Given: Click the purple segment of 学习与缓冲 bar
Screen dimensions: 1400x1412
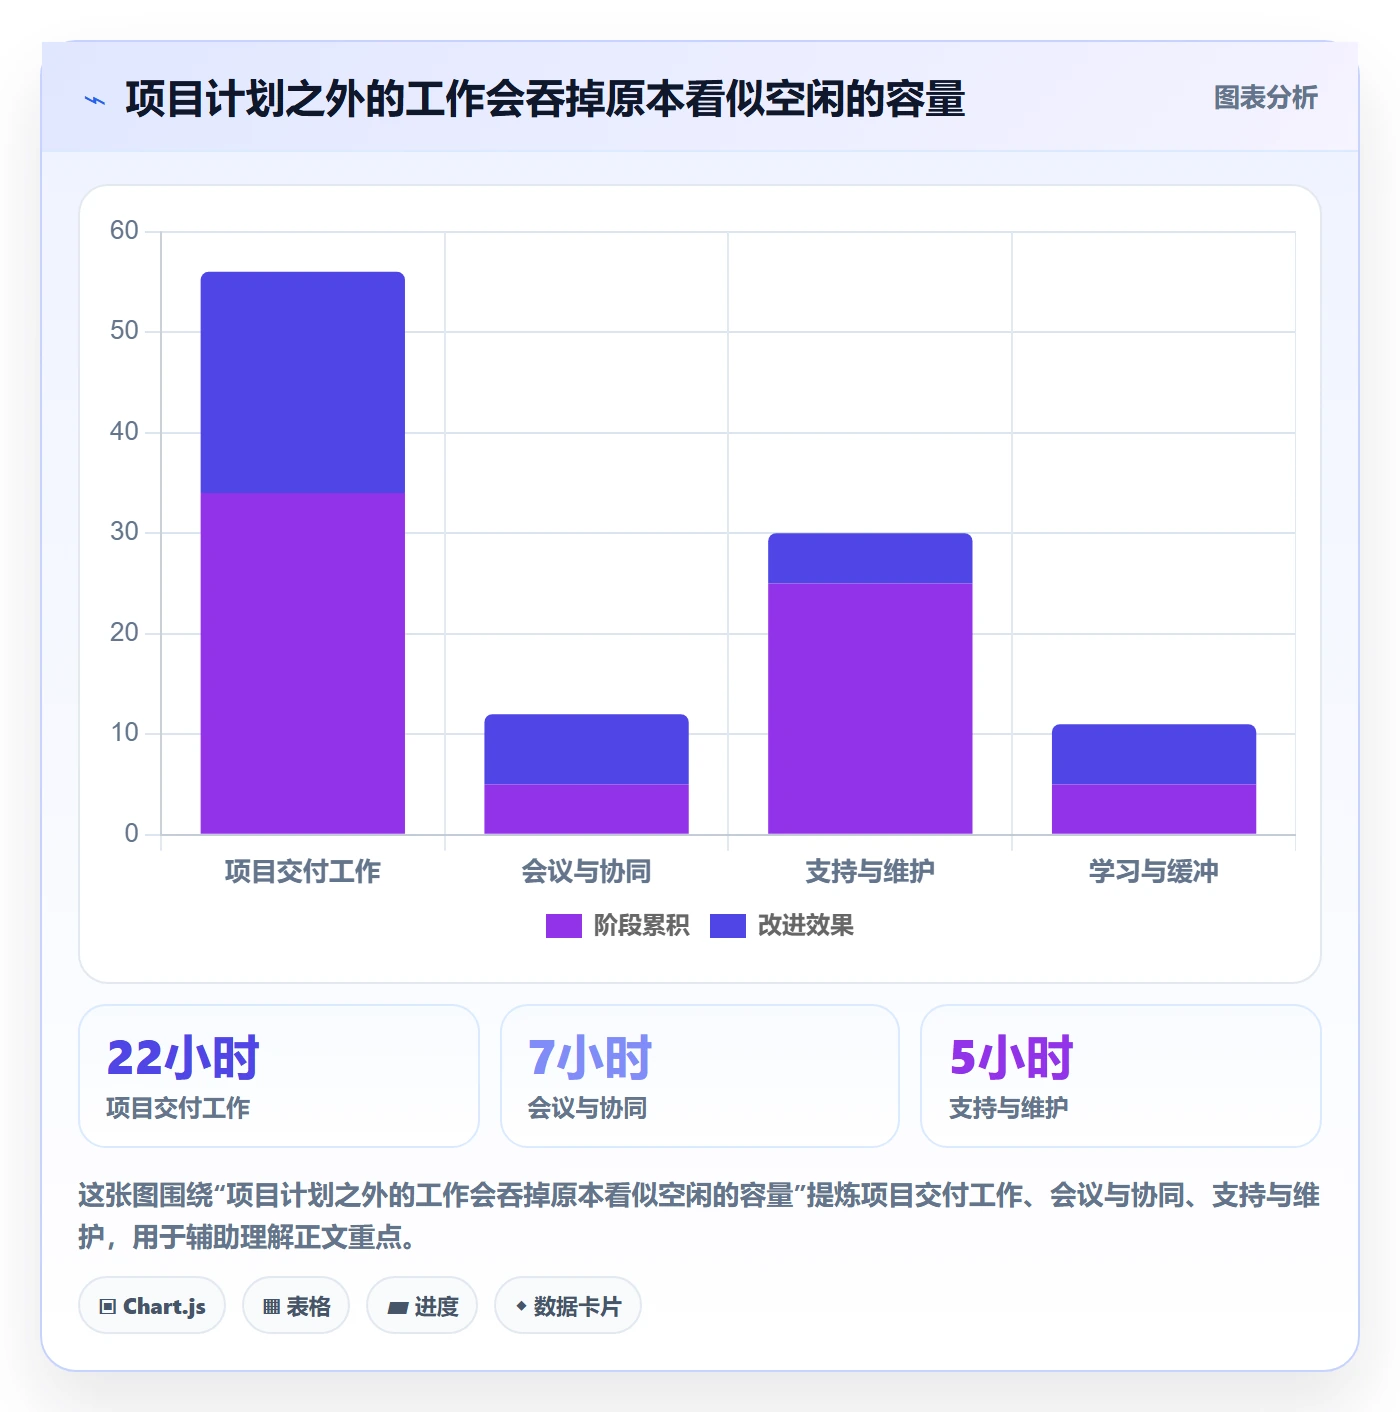Looking at the screenshot, I should (1154, 809).
